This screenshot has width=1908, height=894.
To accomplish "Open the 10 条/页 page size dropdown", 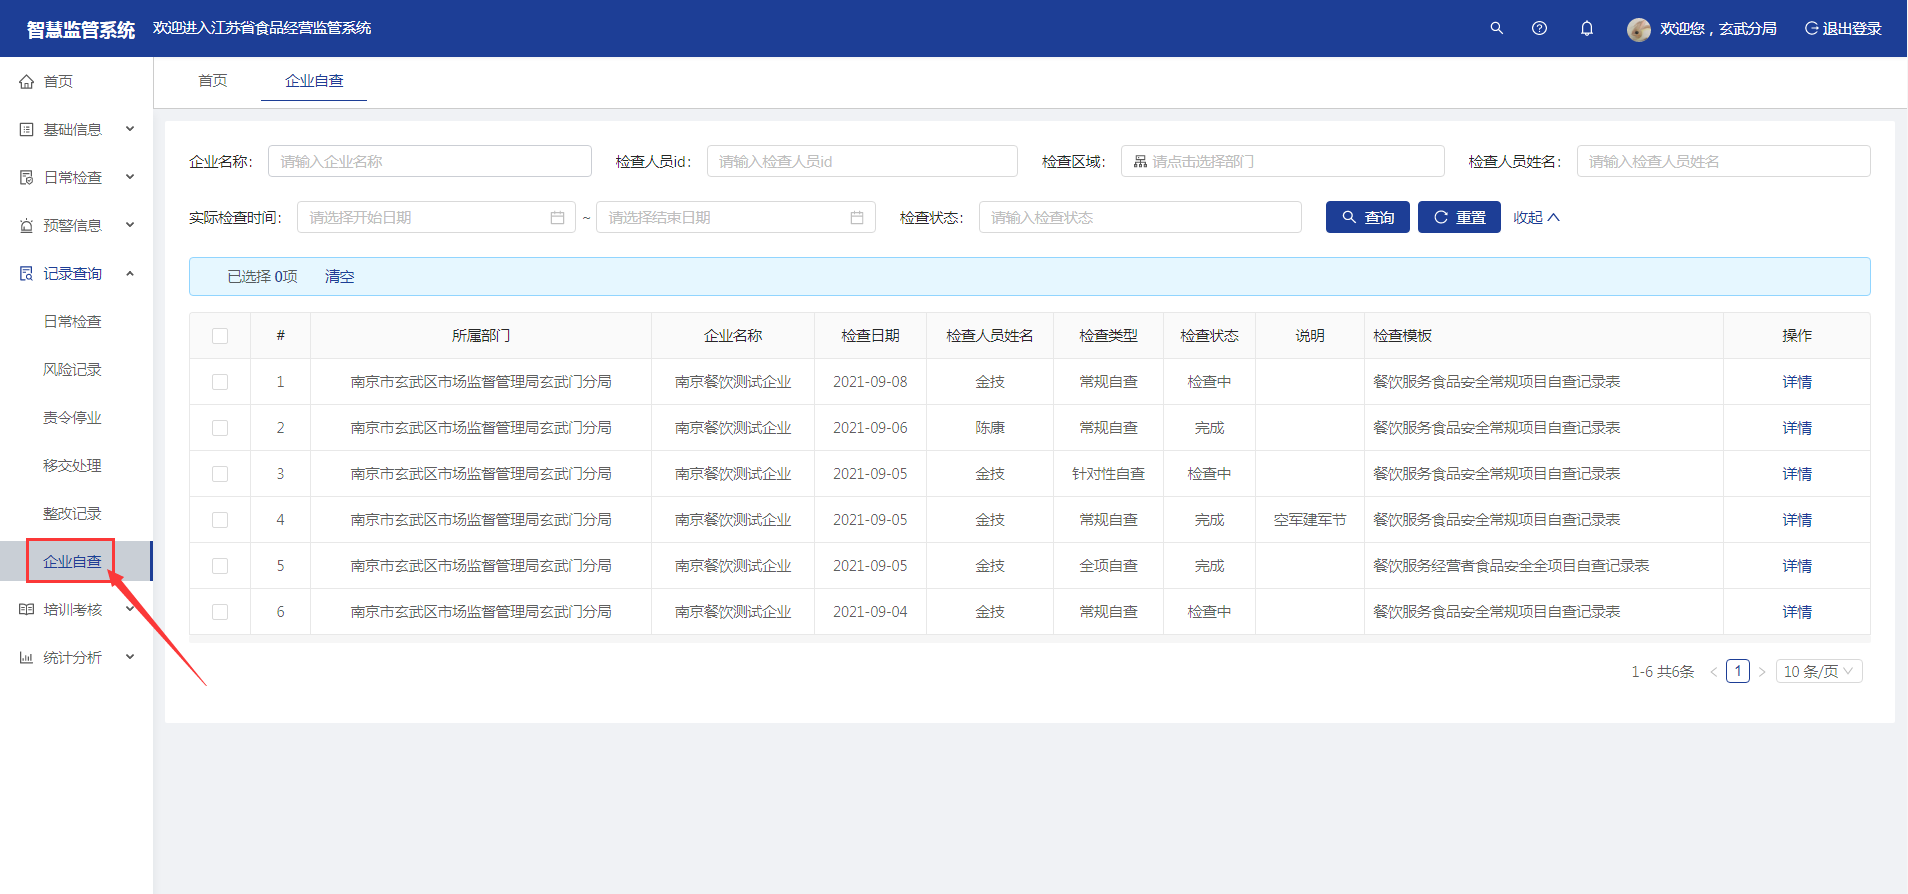I will pyautogui.click(x=1818, y=672).
